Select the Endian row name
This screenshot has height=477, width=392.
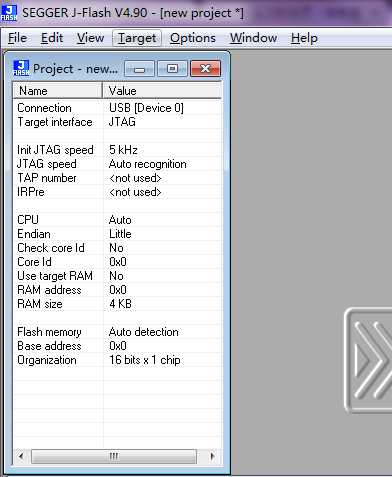(34, 234)
